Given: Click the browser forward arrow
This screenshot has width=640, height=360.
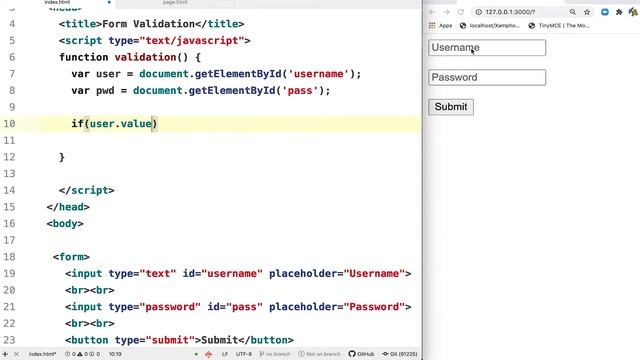Looking at the screenshot, I should click(447, 12).
